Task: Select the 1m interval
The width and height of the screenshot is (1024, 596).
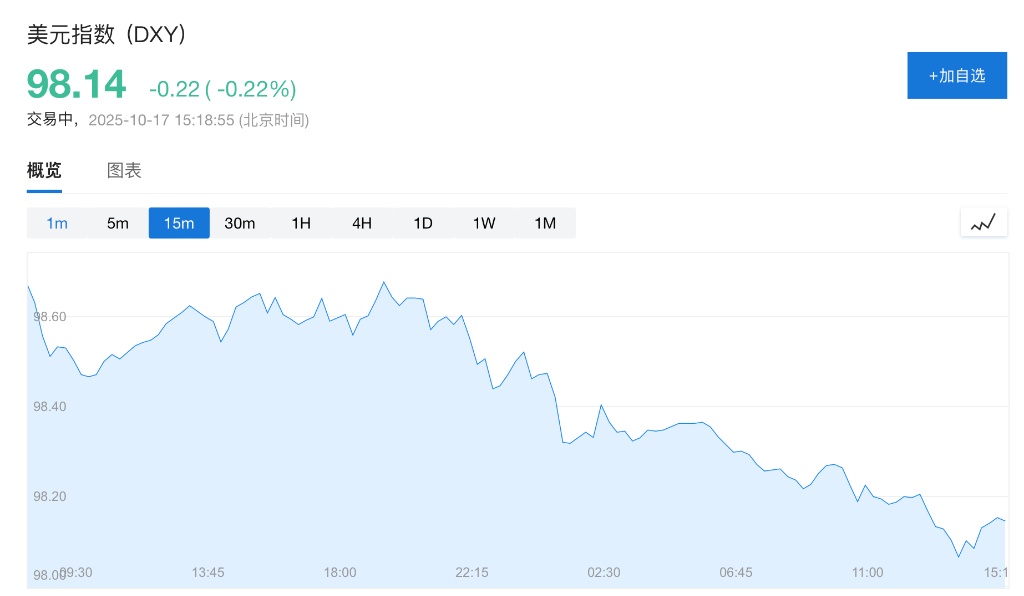Action: pyautogui.click(x=57, y=223)
